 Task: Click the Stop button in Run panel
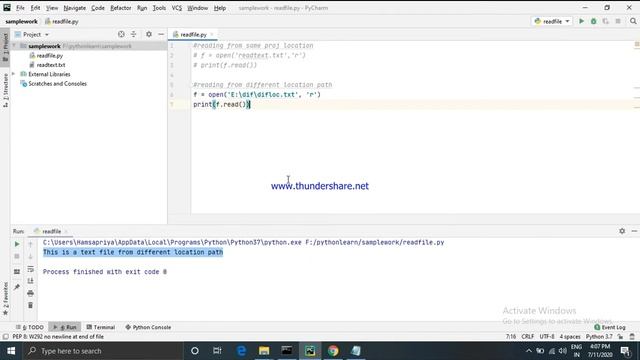click(x=17, y=257)
